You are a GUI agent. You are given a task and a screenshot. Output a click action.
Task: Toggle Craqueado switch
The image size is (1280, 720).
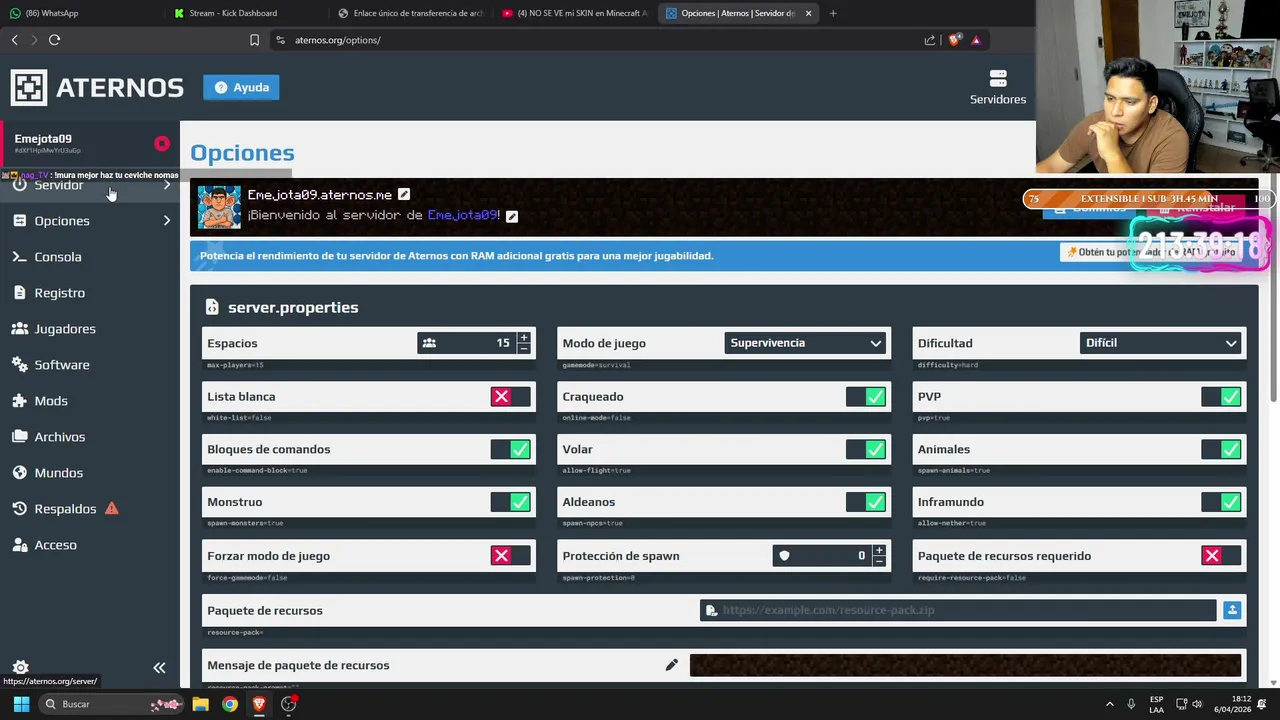pos(866,397)
